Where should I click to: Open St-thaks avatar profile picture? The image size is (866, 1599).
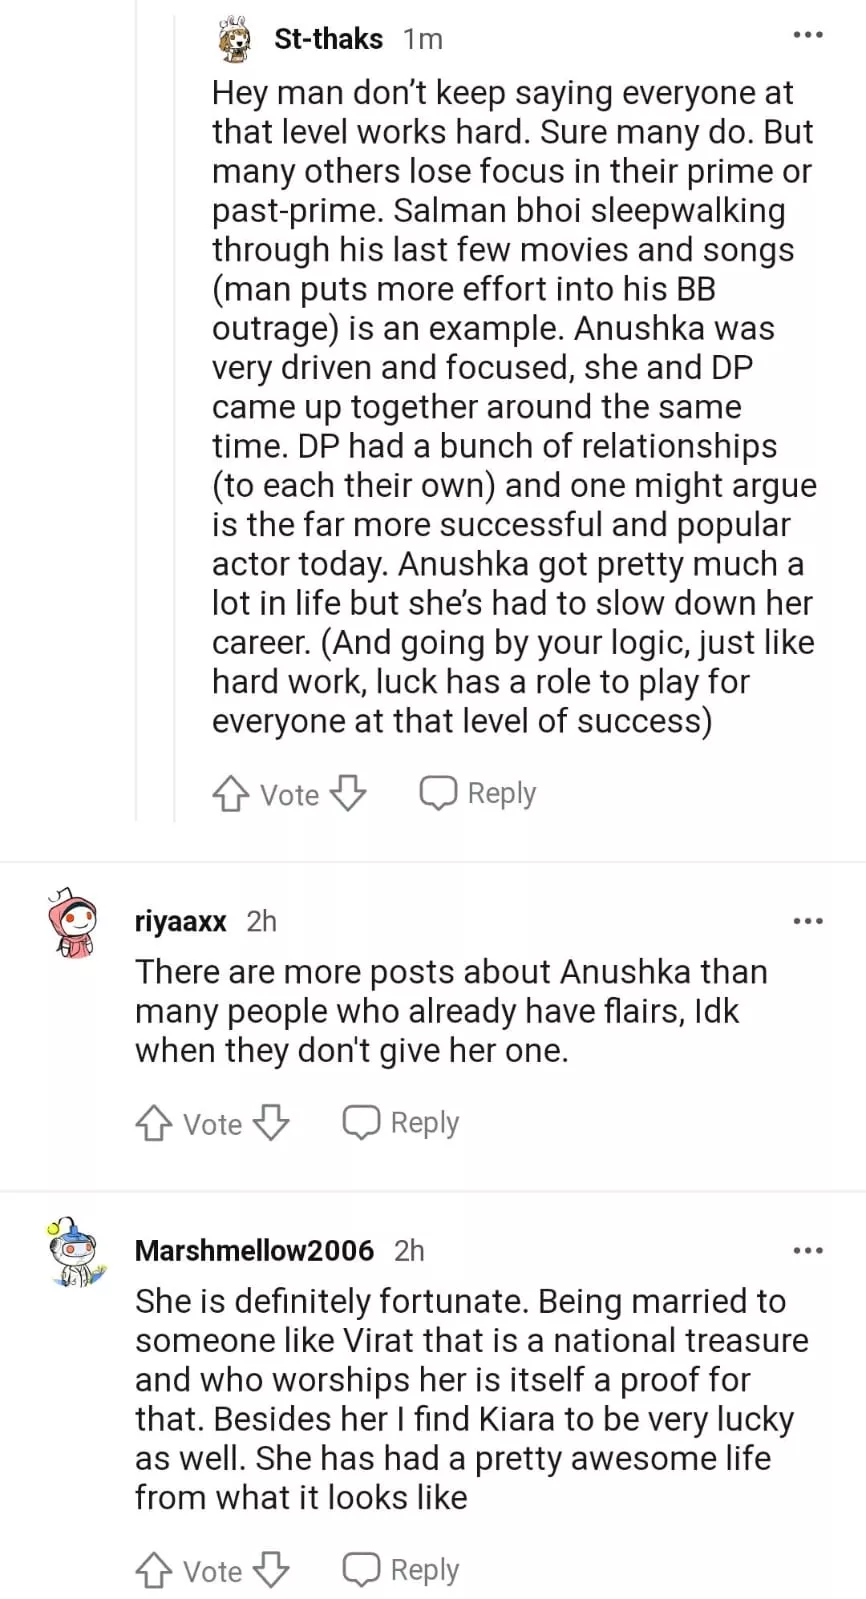234,40
